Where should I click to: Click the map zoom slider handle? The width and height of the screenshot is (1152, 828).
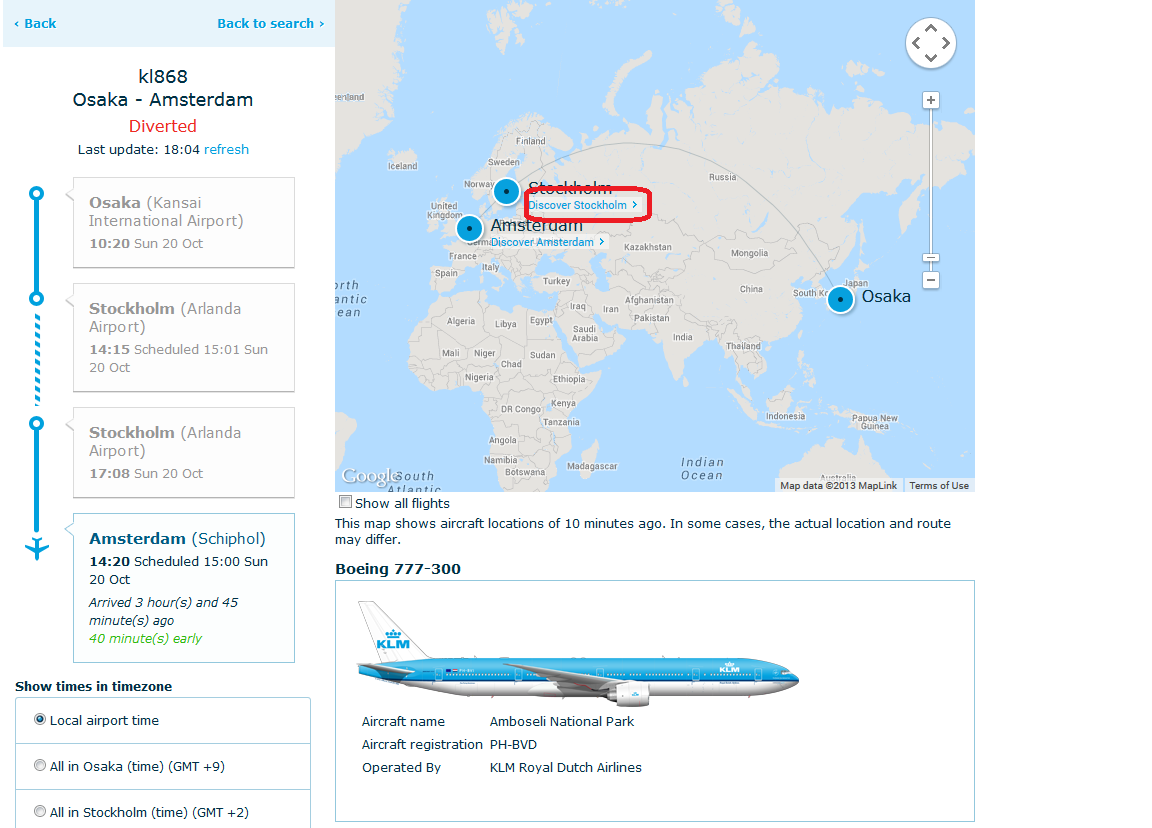pyautogui.click(x=931, y=258)
